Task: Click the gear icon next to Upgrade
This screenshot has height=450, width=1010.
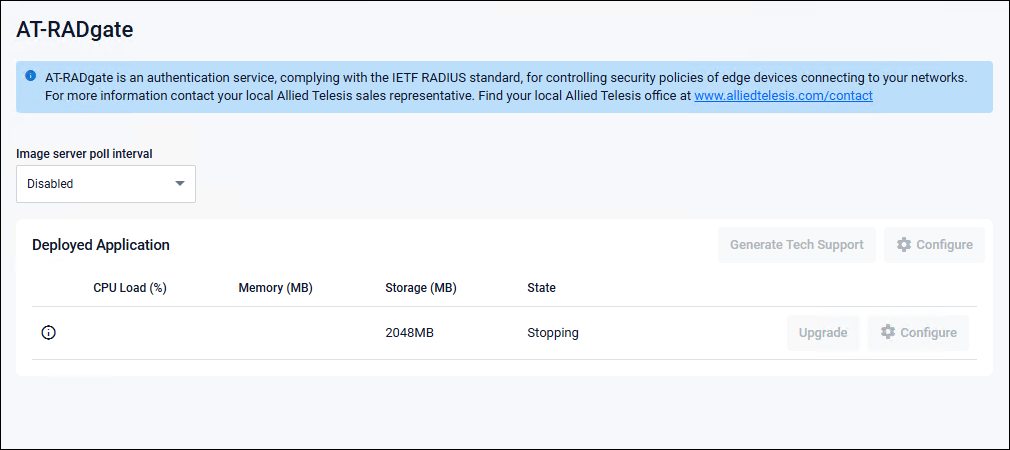Action: pyautogui.click(x=887, y=333)
